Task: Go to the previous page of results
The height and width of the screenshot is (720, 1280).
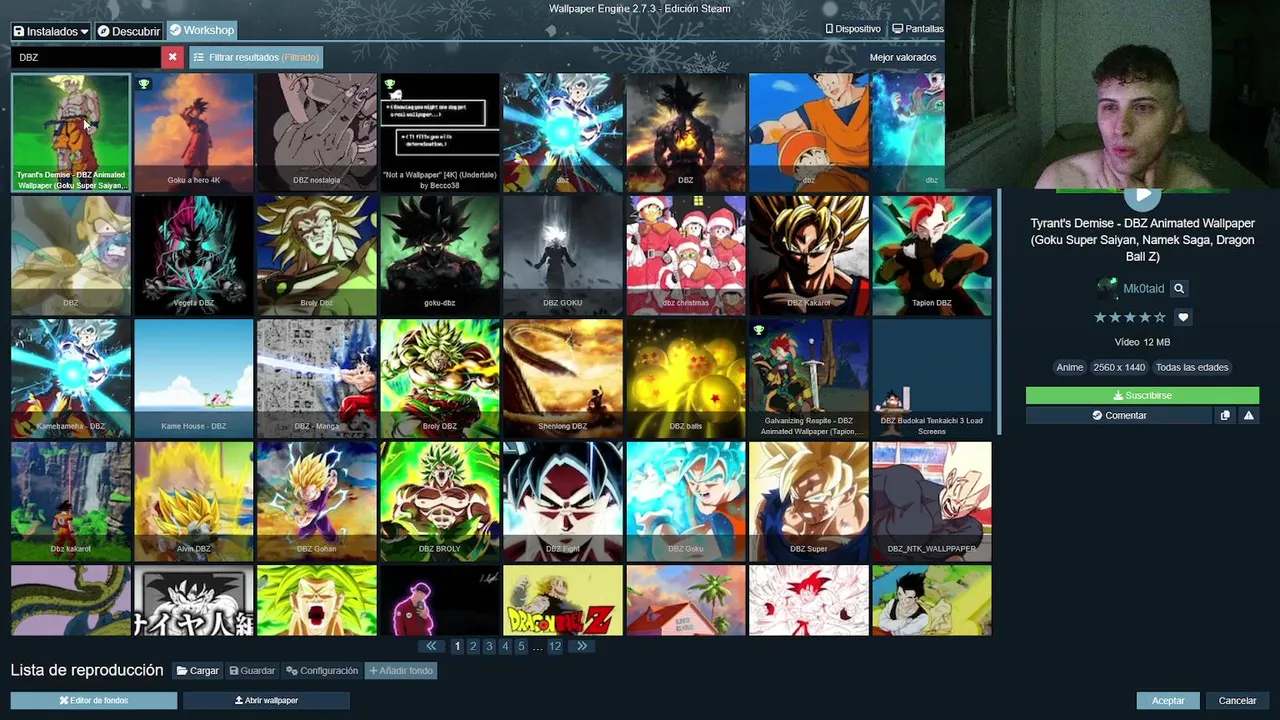Action: pos(431,646)
